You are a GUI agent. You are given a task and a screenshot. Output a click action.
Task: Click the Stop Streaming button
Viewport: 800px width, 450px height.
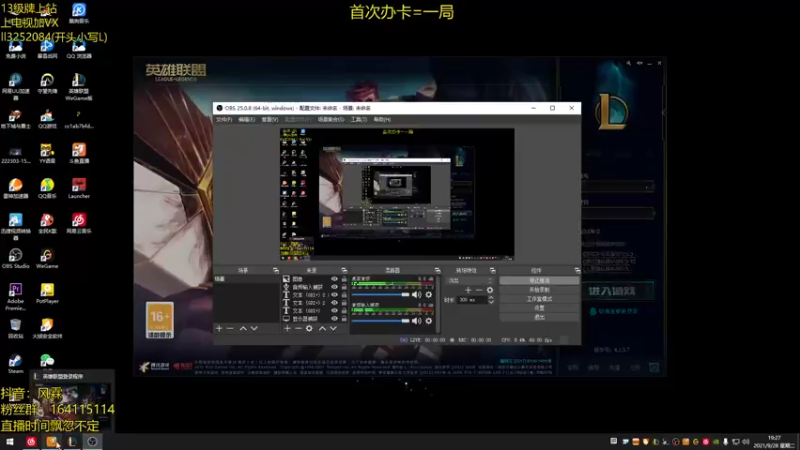pos(539,281)
